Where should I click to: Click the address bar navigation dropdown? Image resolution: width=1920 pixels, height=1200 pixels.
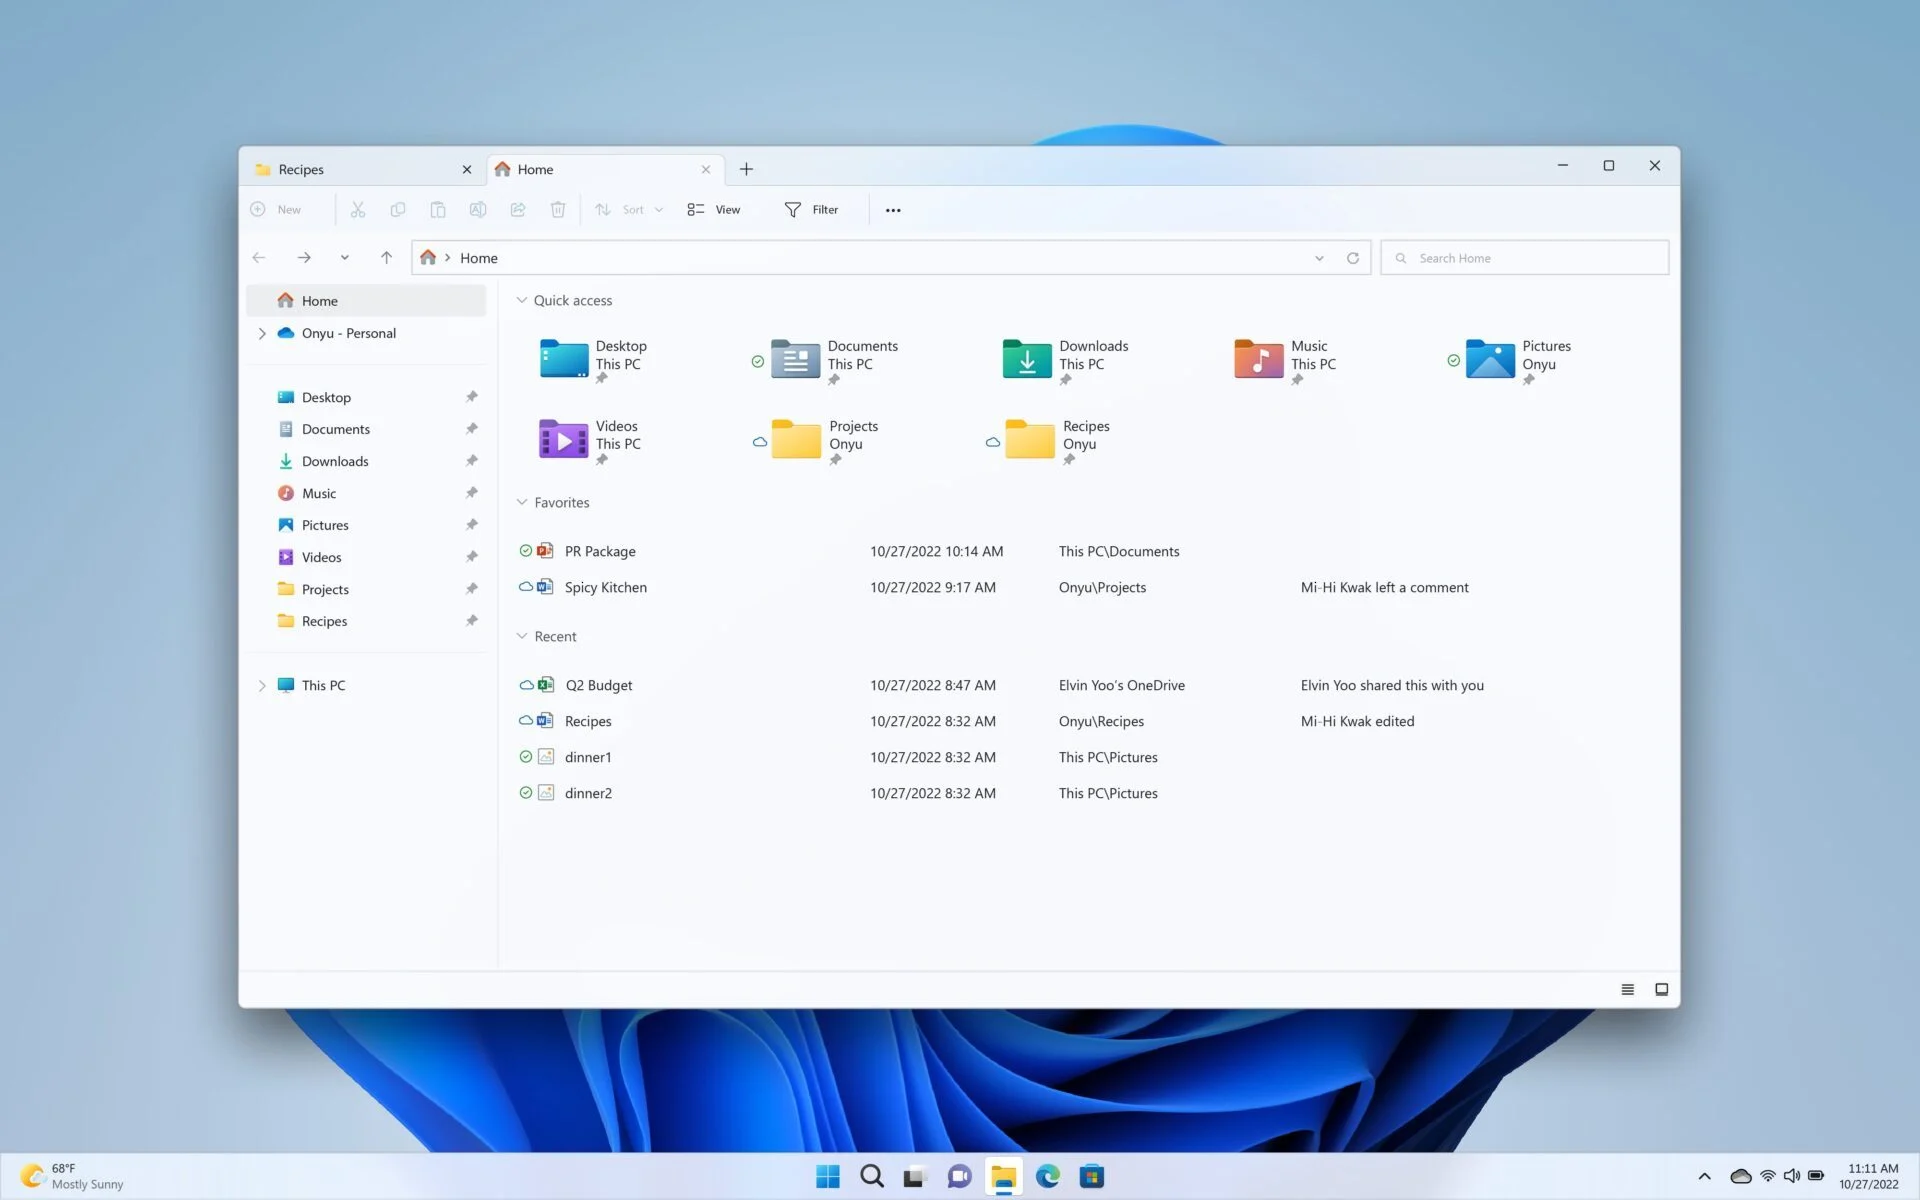point(1319,259)
